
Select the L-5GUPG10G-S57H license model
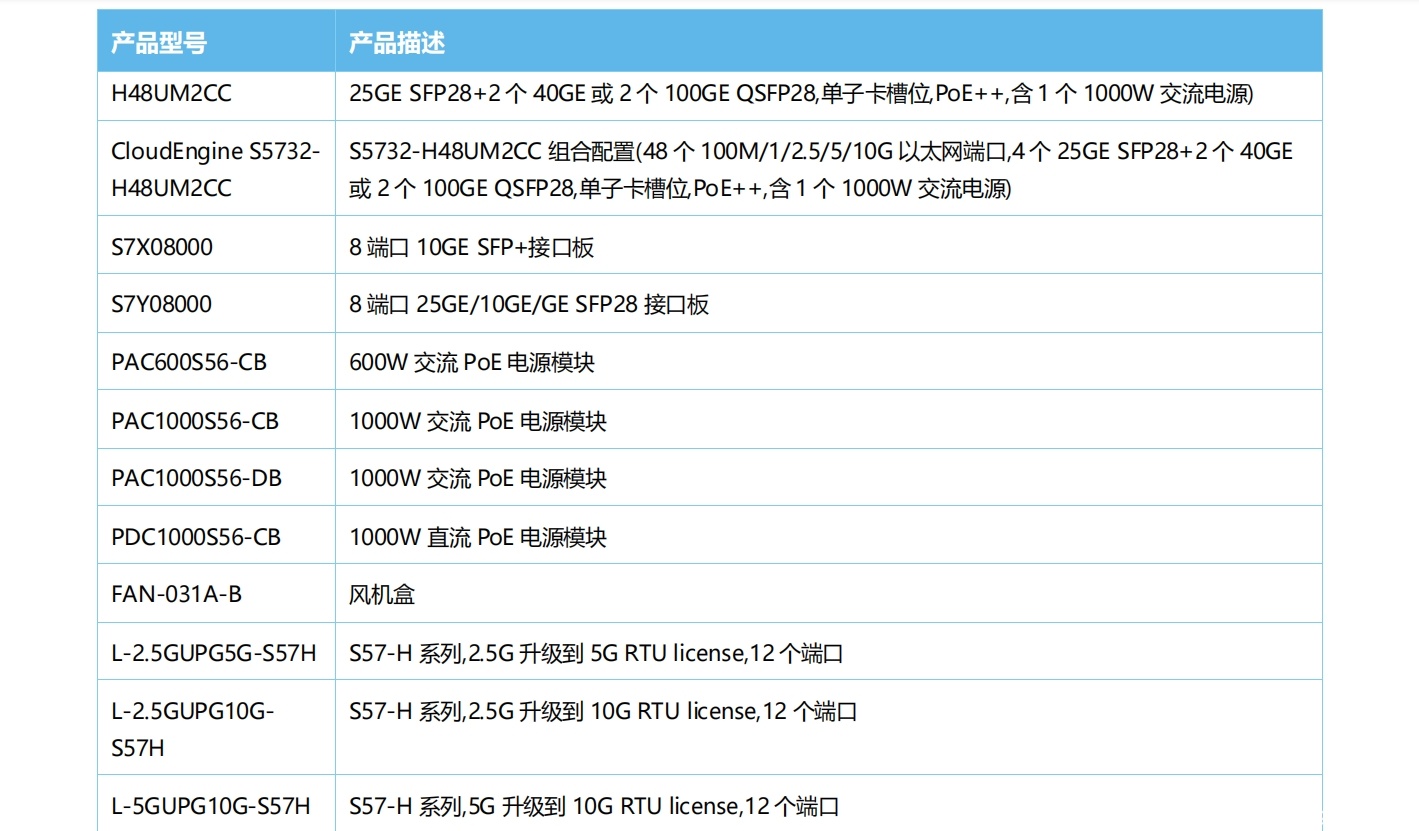210,806
